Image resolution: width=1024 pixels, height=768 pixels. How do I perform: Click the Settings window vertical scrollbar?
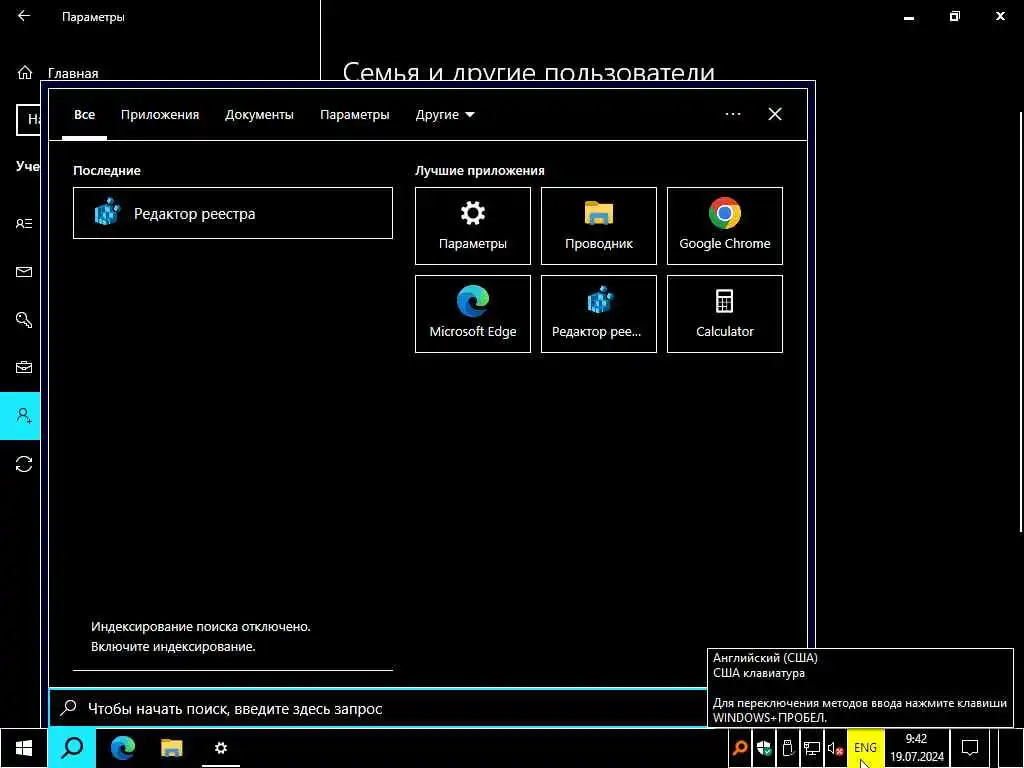tap(1021, 323)
